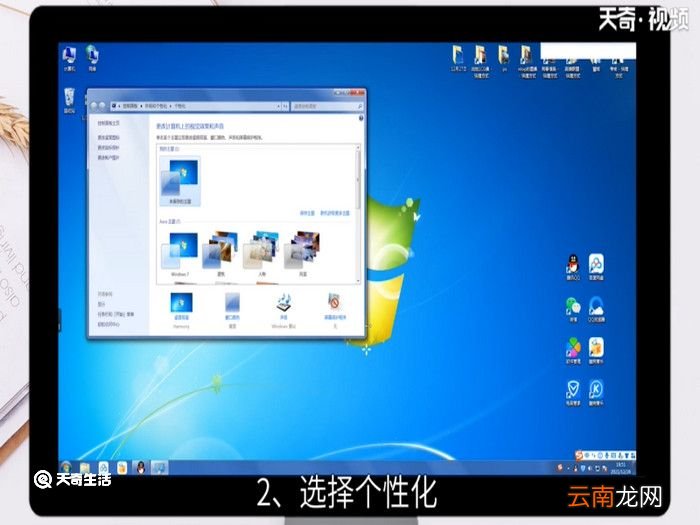
Task: Click the forward navigation arrow
Action: coord(102,106)
